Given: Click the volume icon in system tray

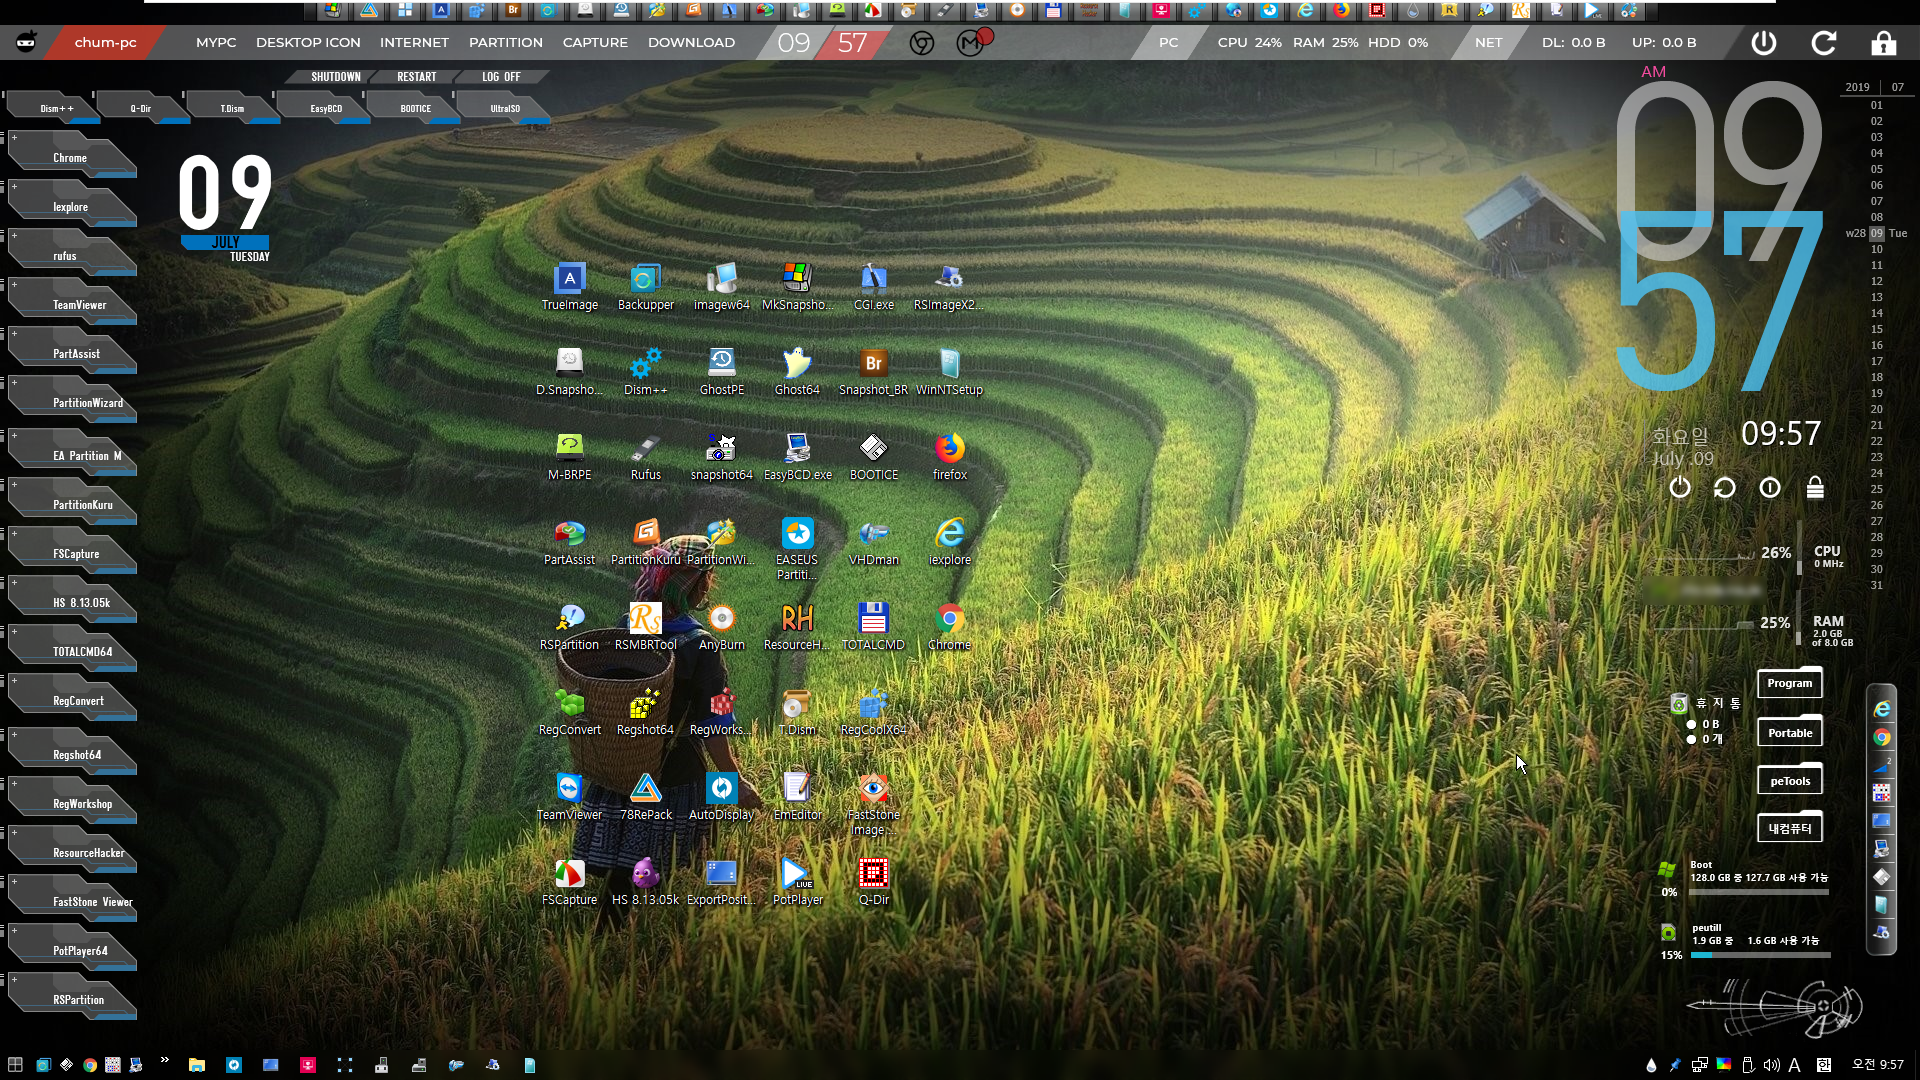Looking at the screenshot, I should click(x=1771, y=1065).
